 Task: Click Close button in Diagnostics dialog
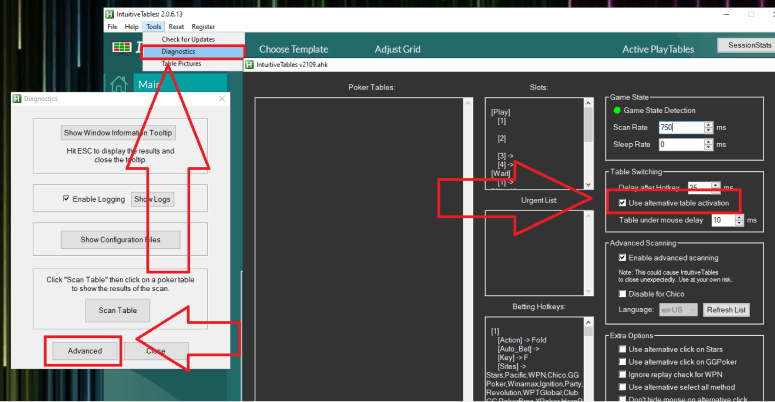tap(156, 351)
